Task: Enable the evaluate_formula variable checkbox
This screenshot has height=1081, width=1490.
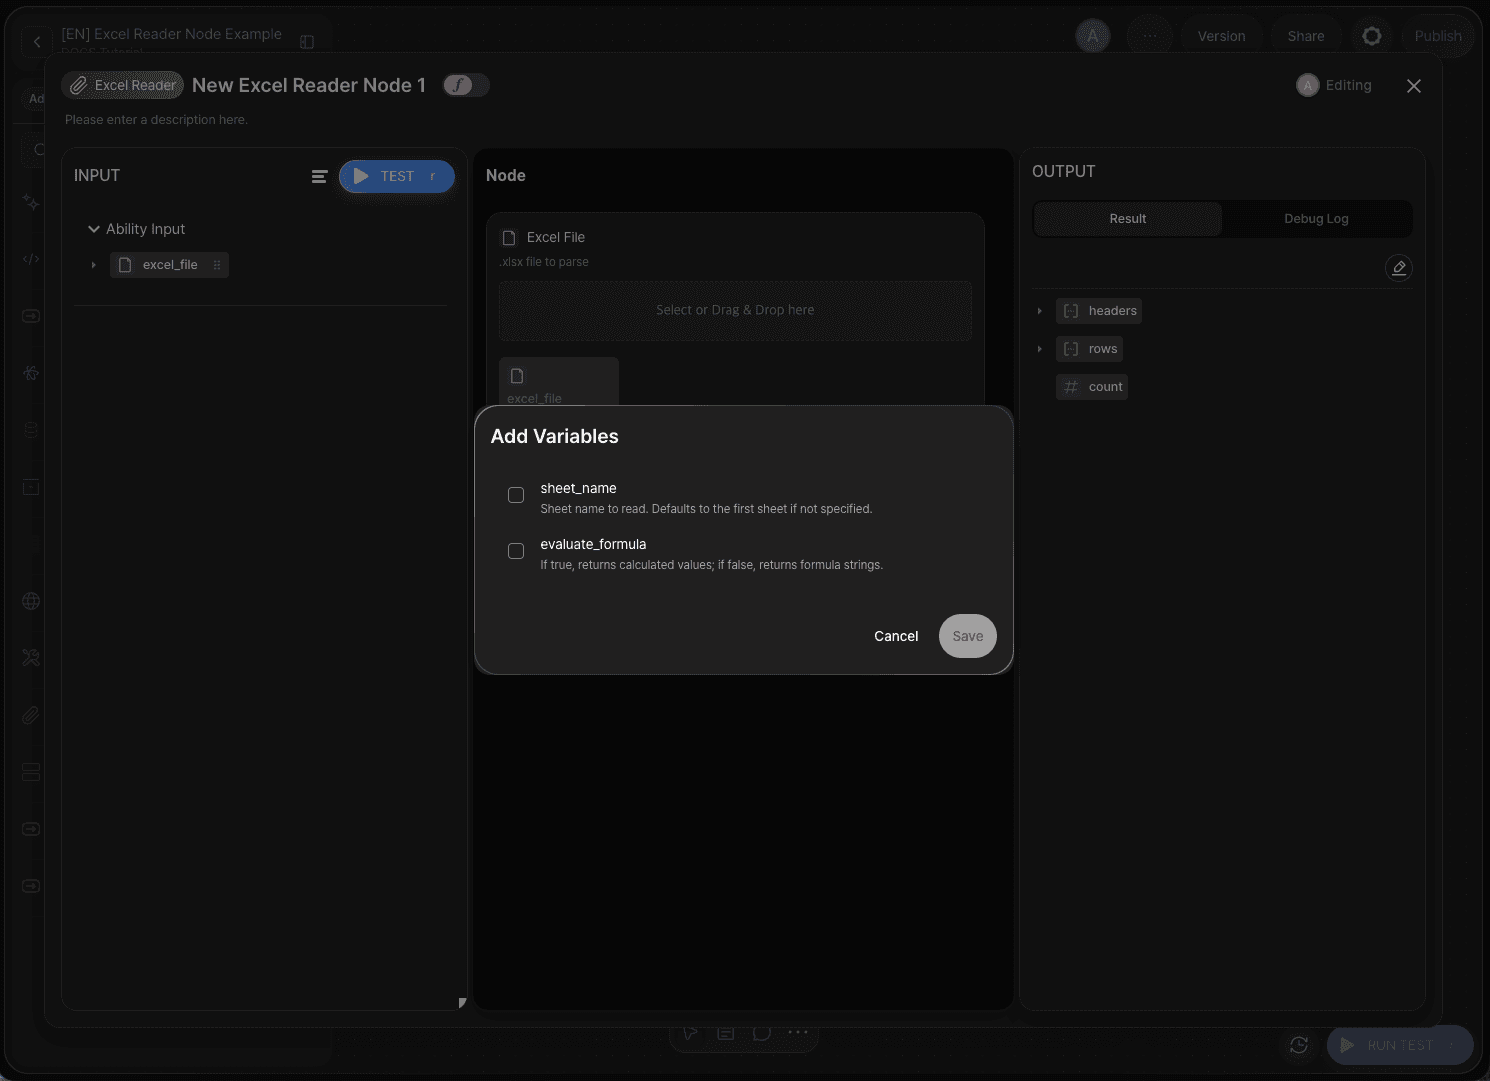Action: [x=516, y=551]
